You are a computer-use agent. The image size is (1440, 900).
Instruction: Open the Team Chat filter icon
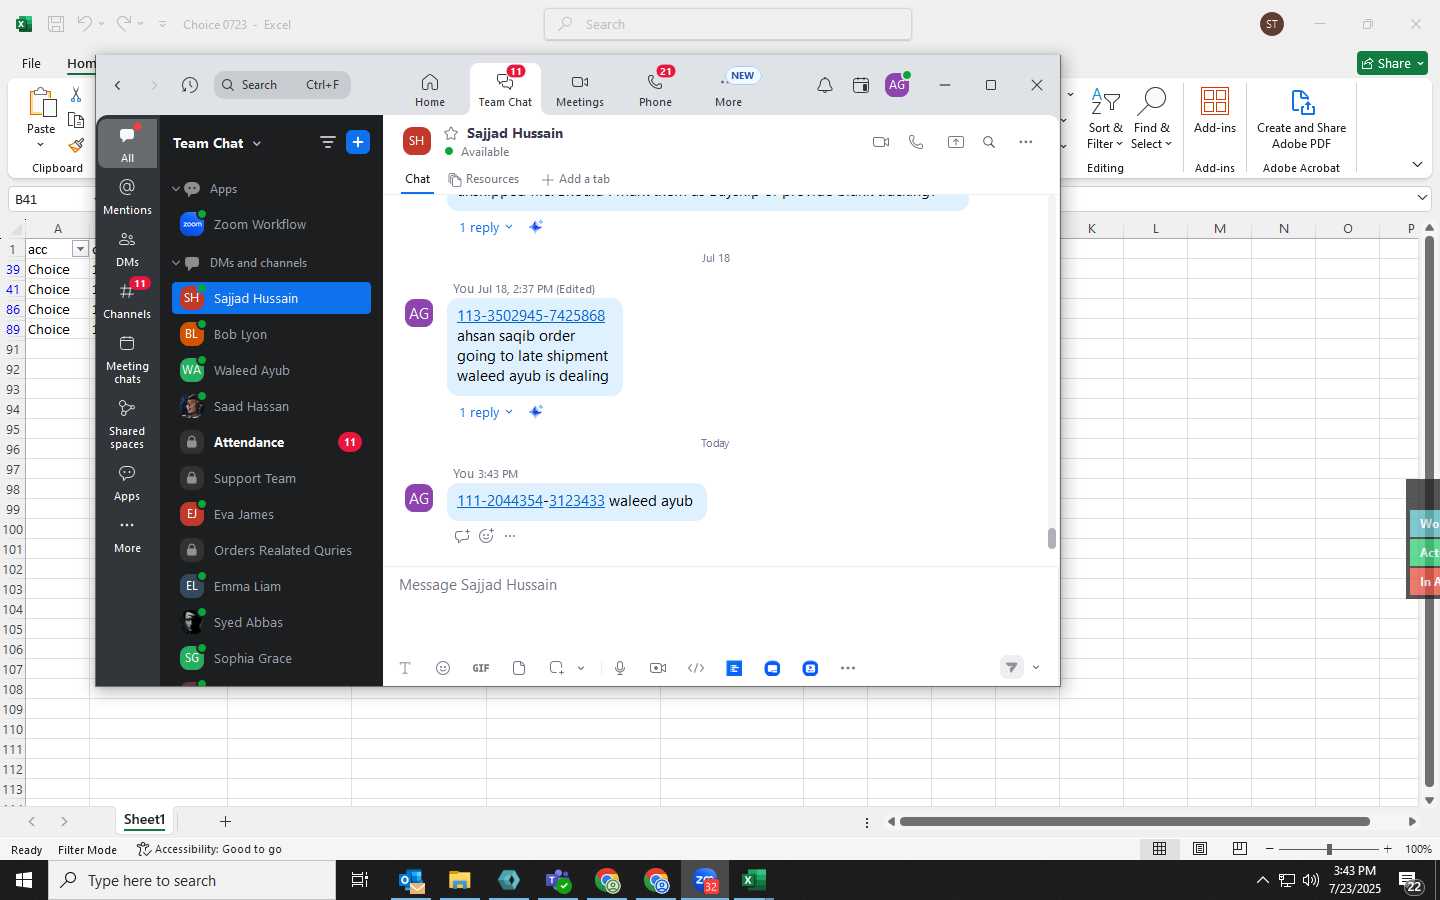pos(327,142)
